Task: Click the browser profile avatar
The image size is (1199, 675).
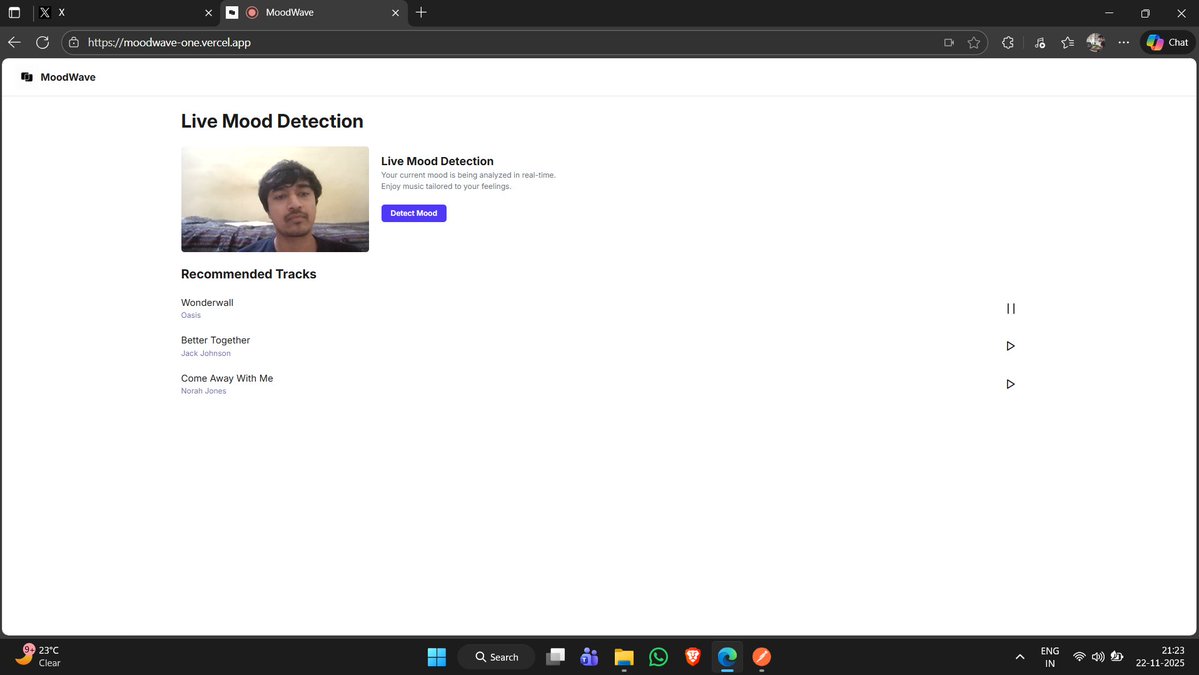Action: tap(1094, 42)
